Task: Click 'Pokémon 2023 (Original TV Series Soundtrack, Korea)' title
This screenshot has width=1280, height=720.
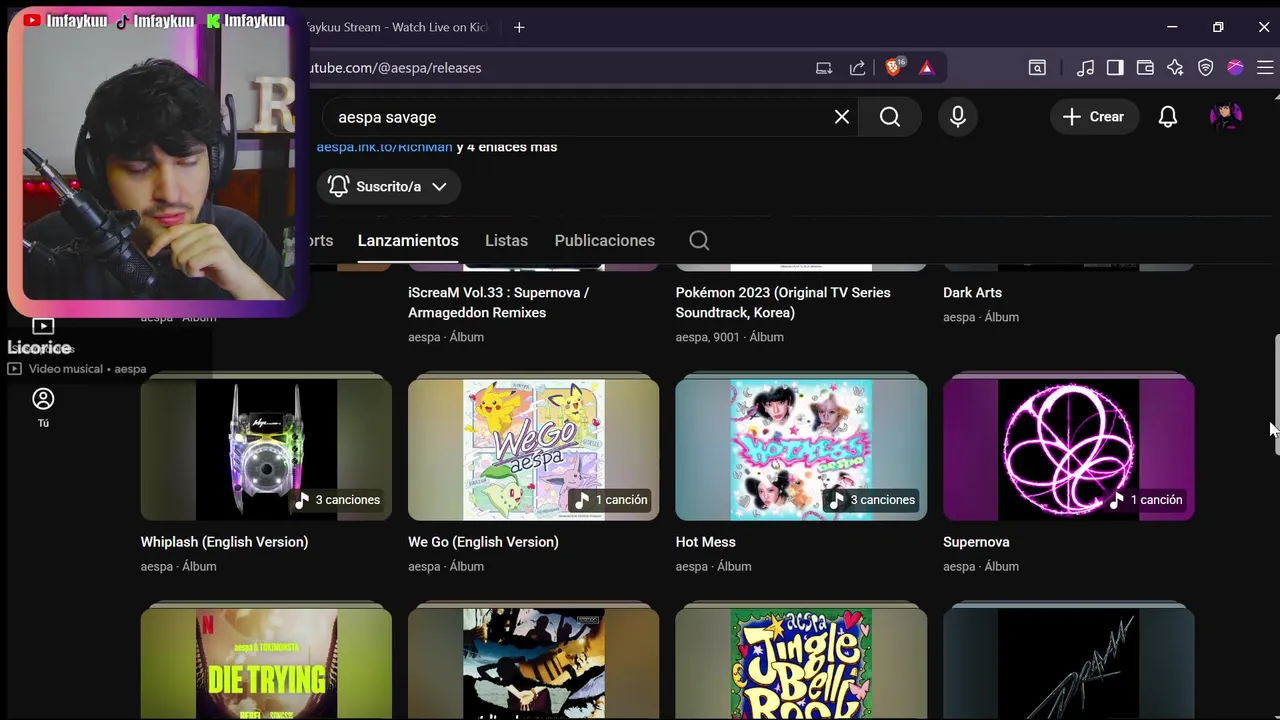Action: point(783,303)
